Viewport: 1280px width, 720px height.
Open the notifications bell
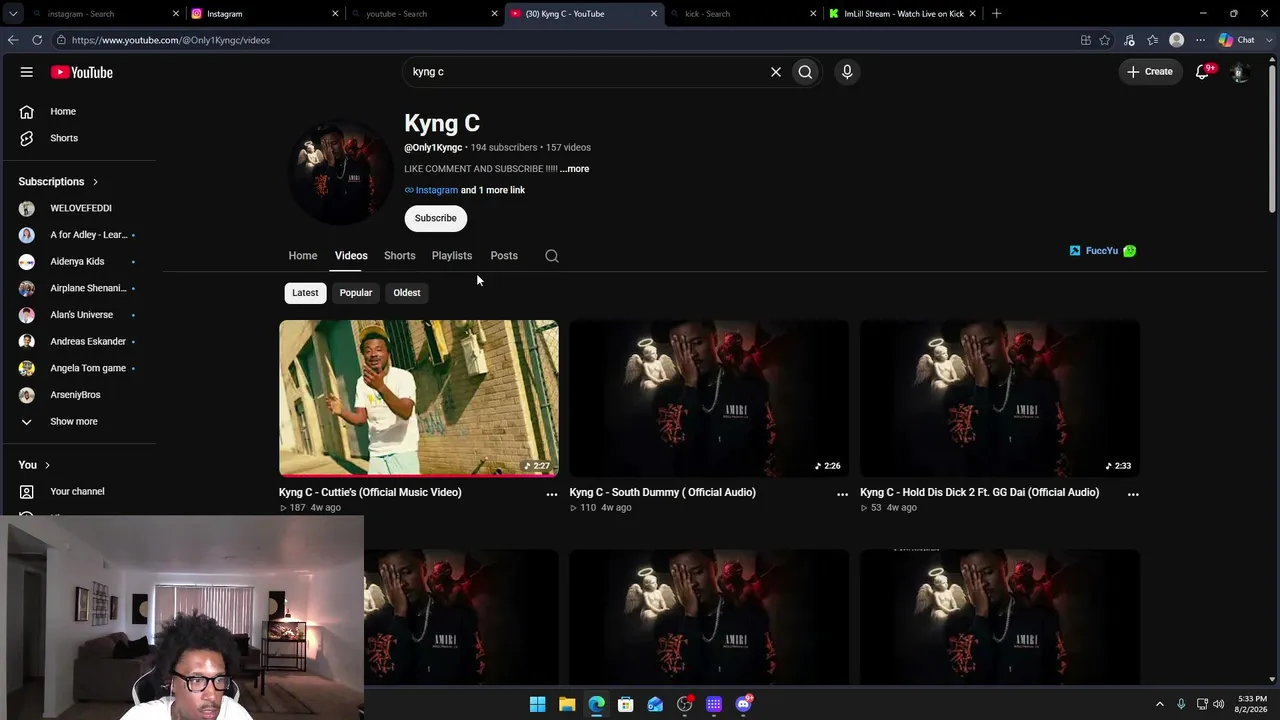pos(1203,72)
